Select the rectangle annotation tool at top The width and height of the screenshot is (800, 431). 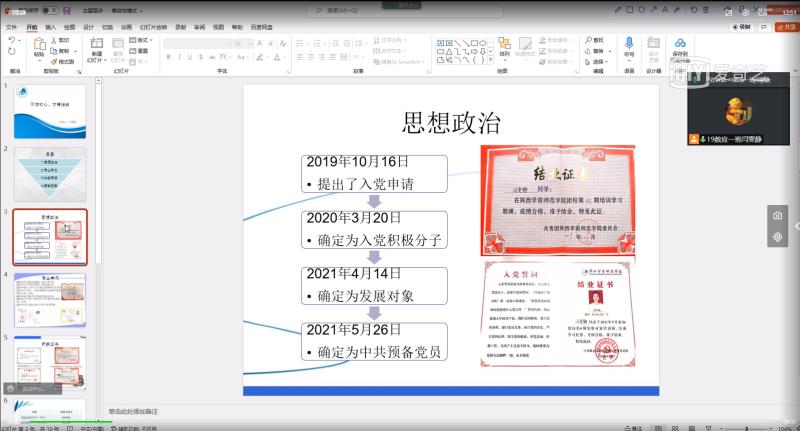click(630, 10)
